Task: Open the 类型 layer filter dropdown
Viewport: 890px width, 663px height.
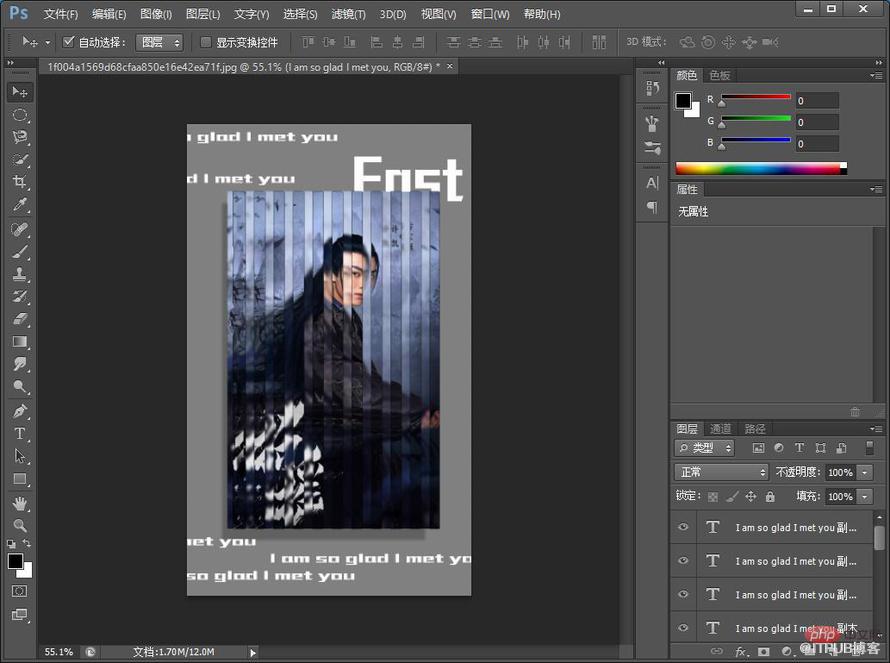Action: pyautogui.click(x=704, y=448)
